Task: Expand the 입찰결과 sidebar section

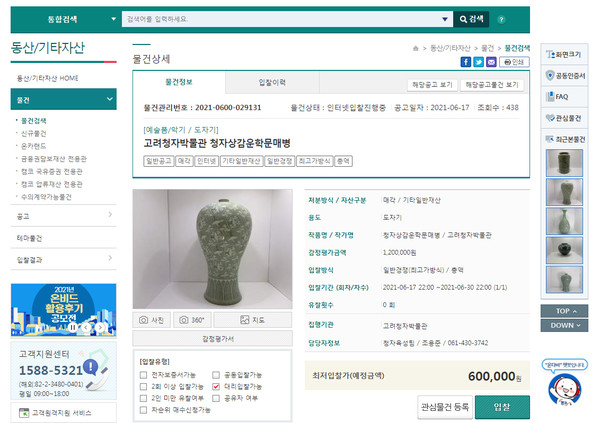Action: click(64, 260)
